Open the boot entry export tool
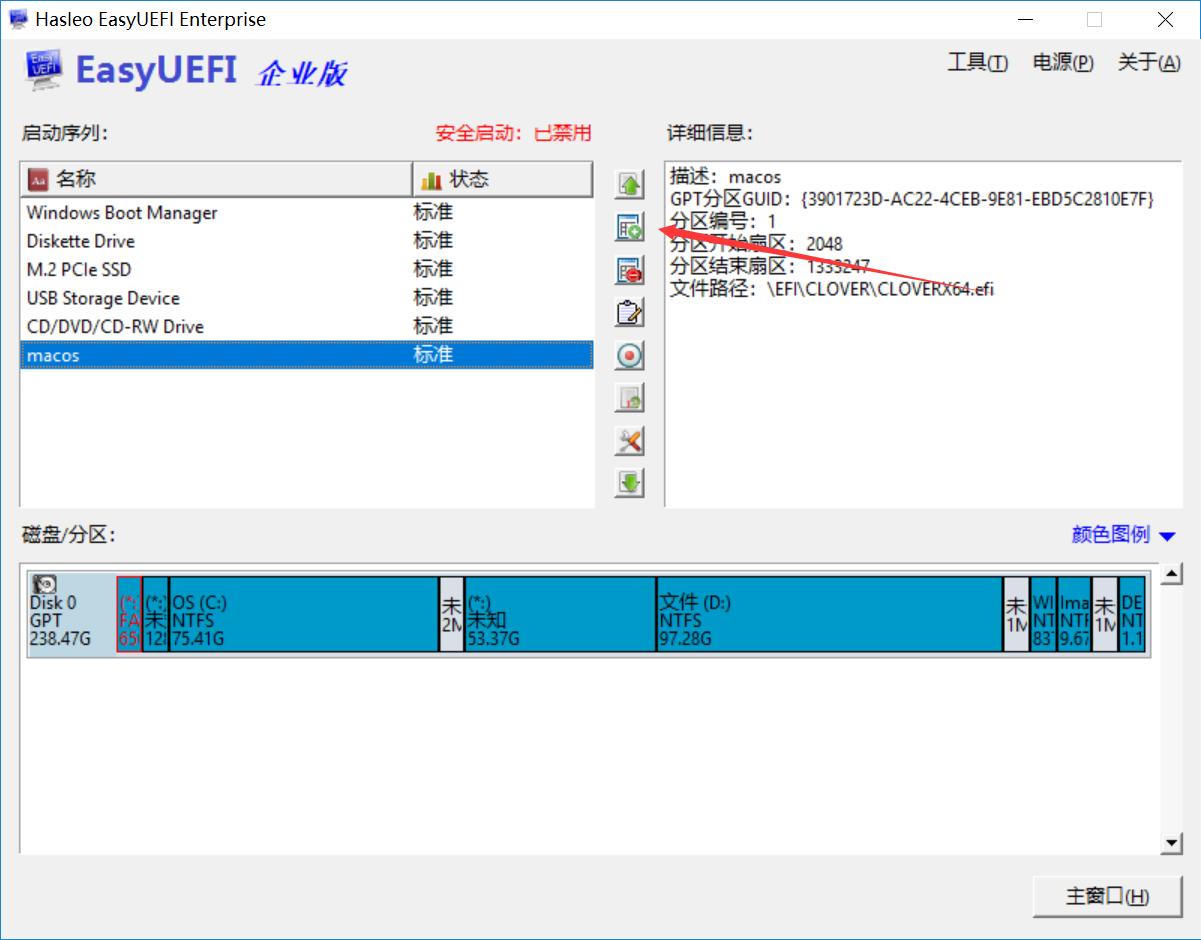The width and height of the screenshot is (1201, 940). pyautogui.click(x=629, y=396)
